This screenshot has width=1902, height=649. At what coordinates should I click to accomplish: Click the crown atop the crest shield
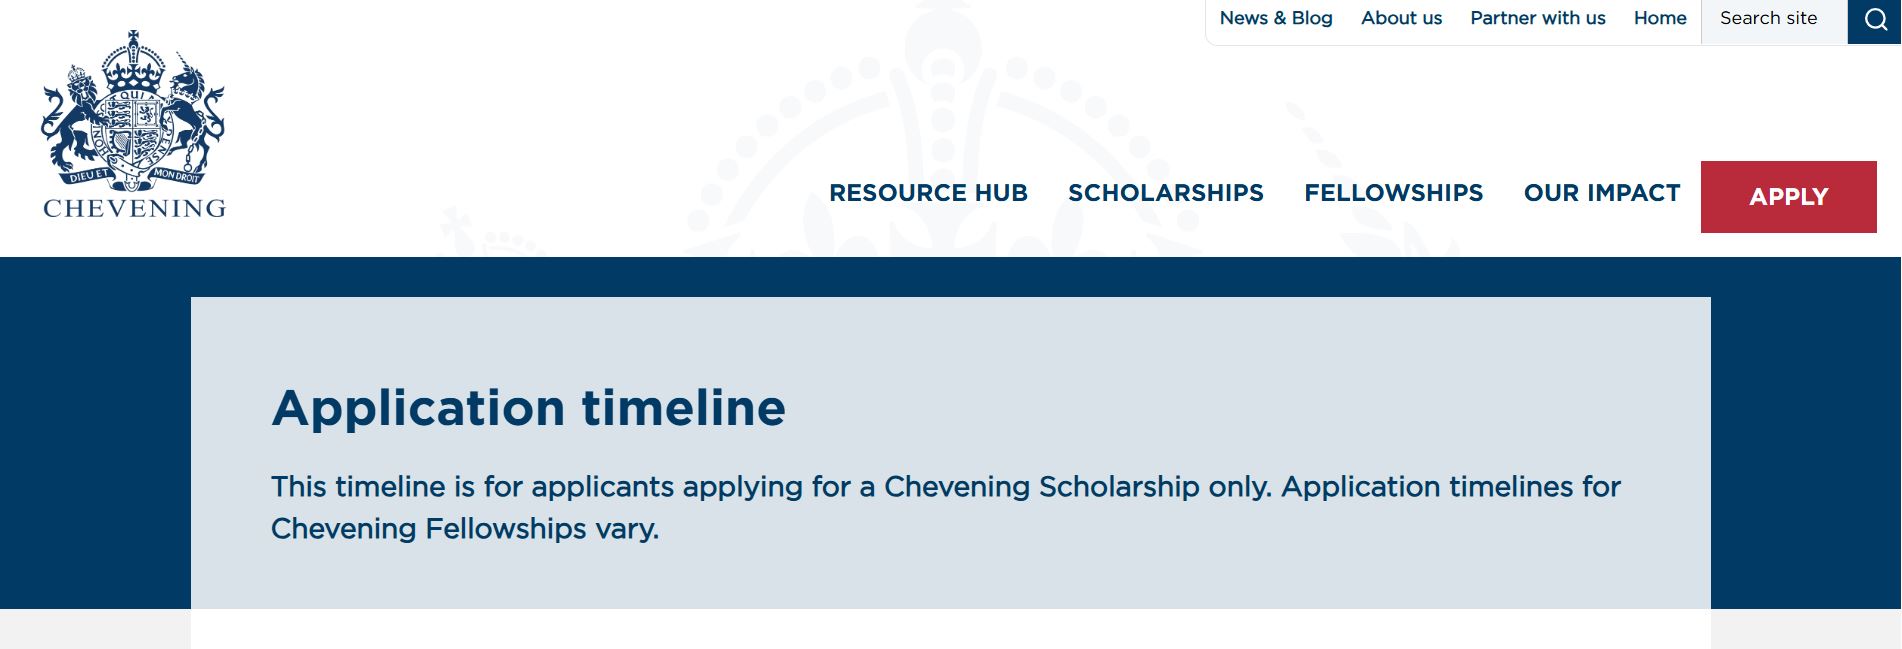(x=133, y=60)
